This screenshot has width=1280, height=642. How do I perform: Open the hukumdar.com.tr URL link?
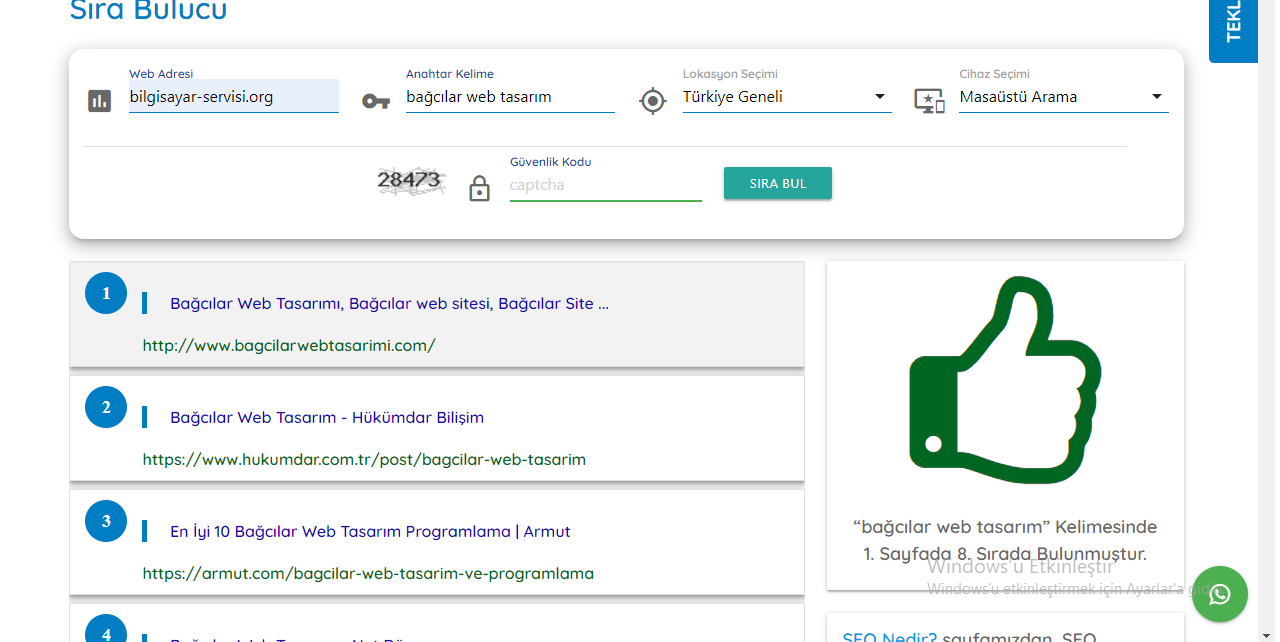pyautogui.click(x=364, y=460)
